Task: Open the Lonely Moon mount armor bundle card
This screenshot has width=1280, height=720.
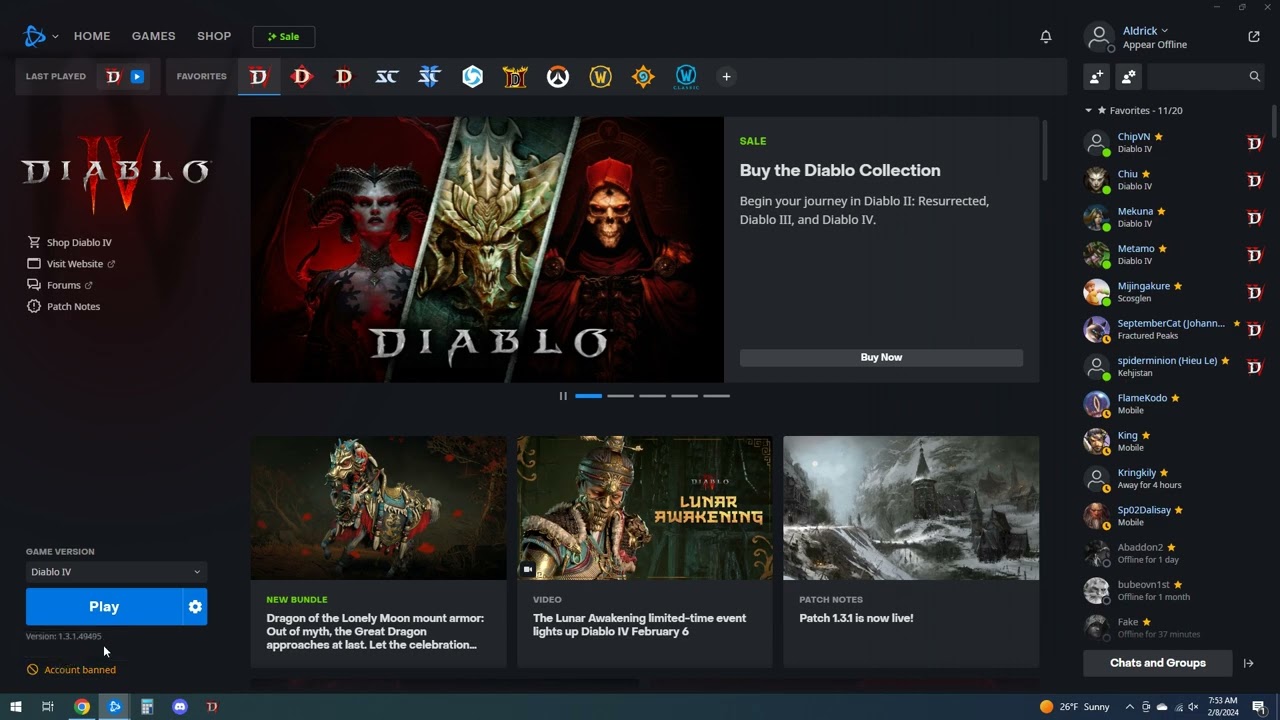Action: coord(378,551)
